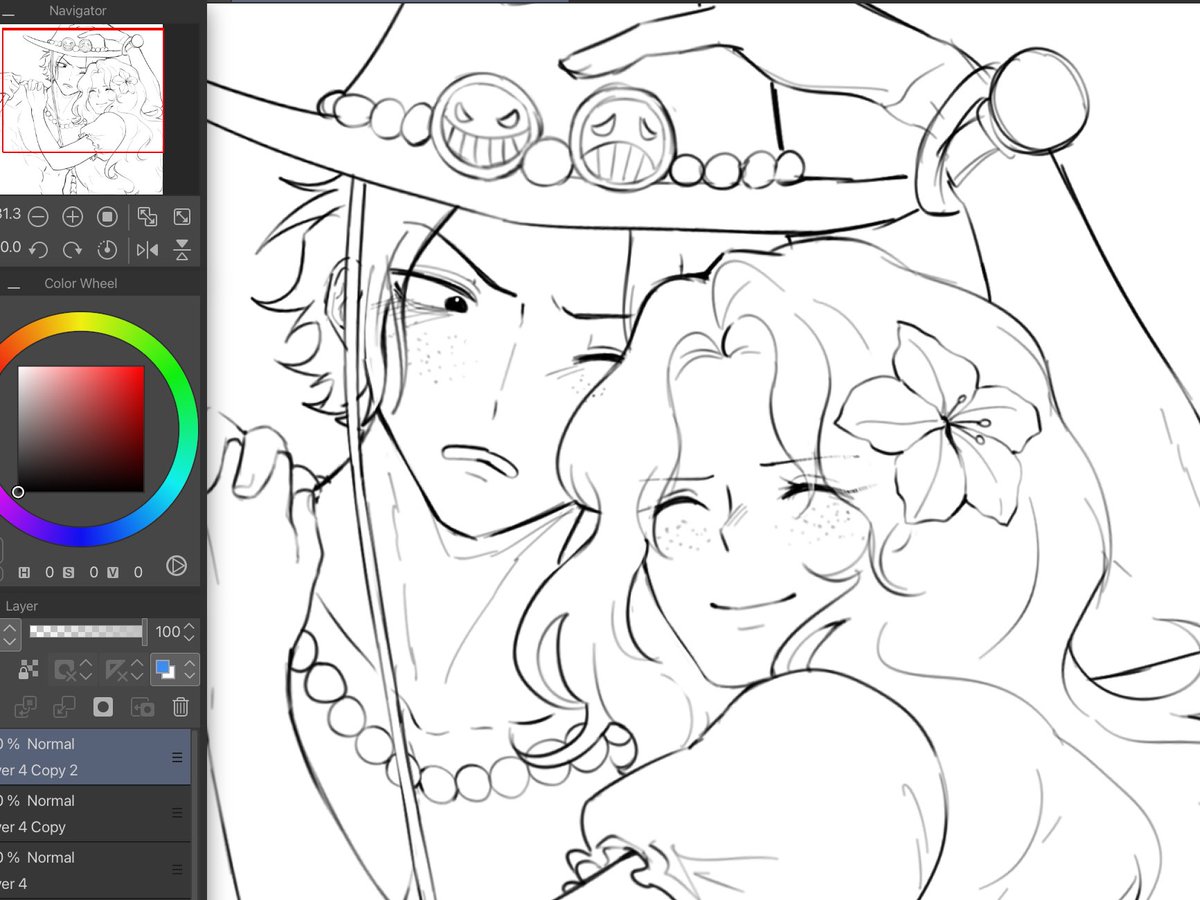
Task: Zoom out with the minus magnifier icon
Action: (38, 216)
